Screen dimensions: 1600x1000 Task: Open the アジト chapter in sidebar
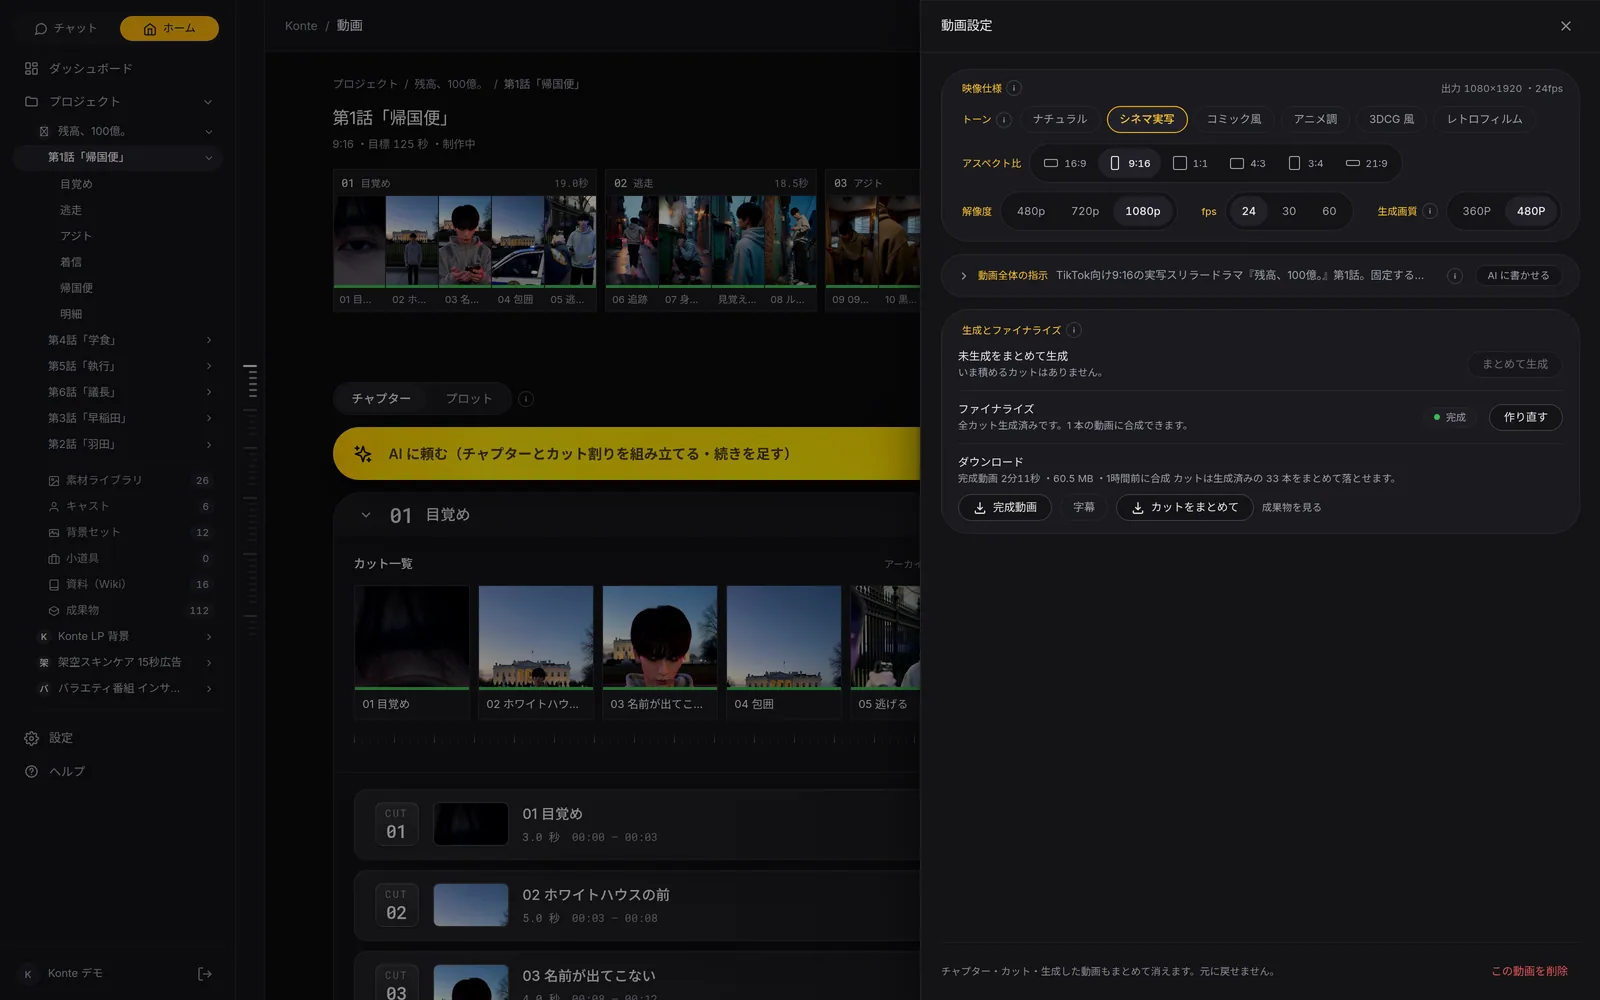(76, 236)
